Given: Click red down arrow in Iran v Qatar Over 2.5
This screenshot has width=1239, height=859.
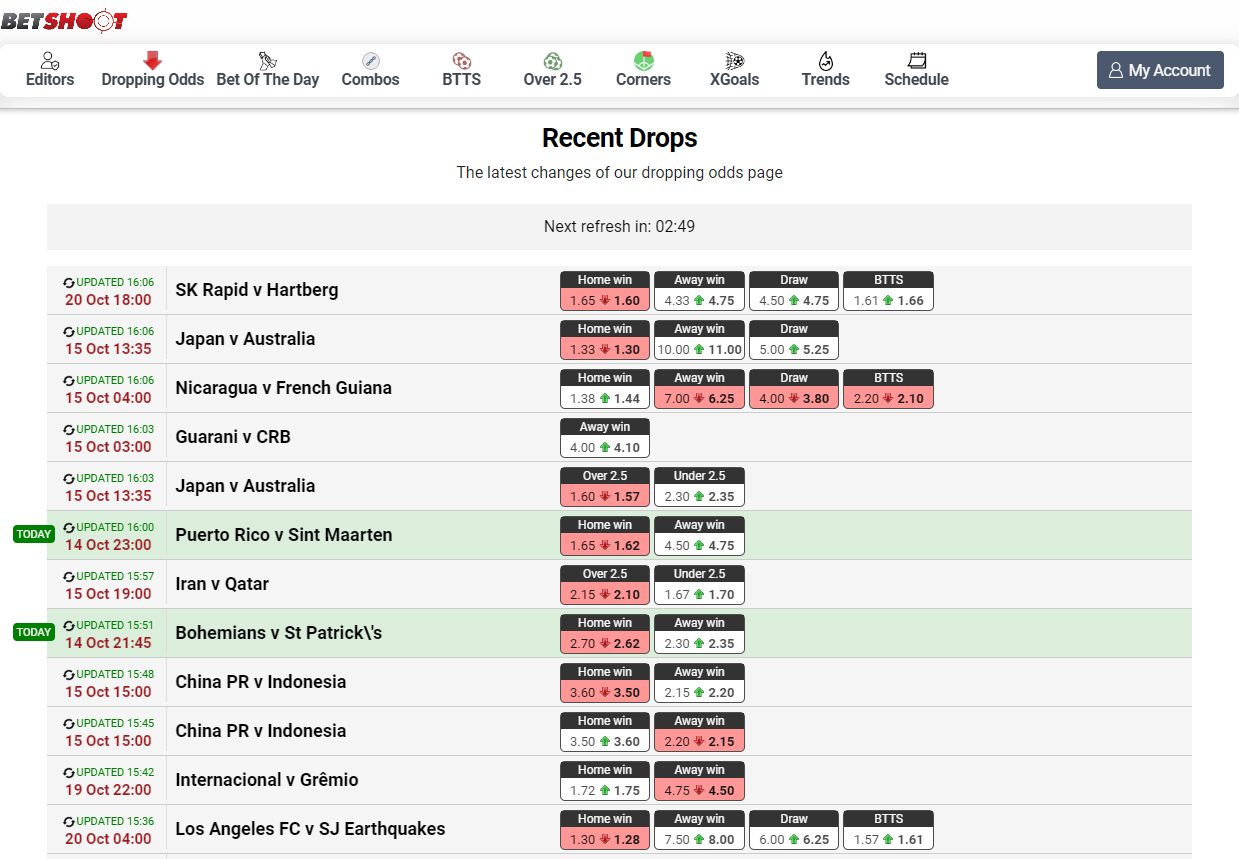Looking at the screenshot, I should (x=605, y=594).
